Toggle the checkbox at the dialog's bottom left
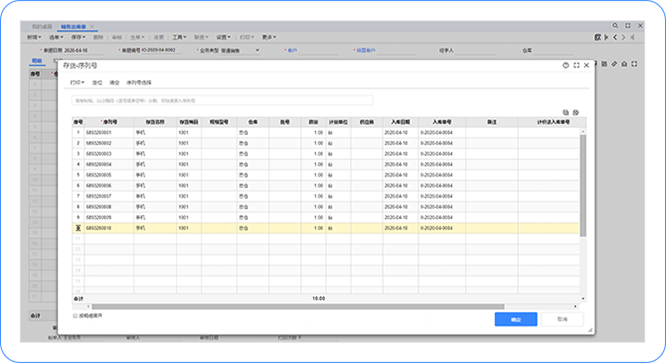Viewport: 666px width, 363px height. pyautogui.click(x=76, y=316)
